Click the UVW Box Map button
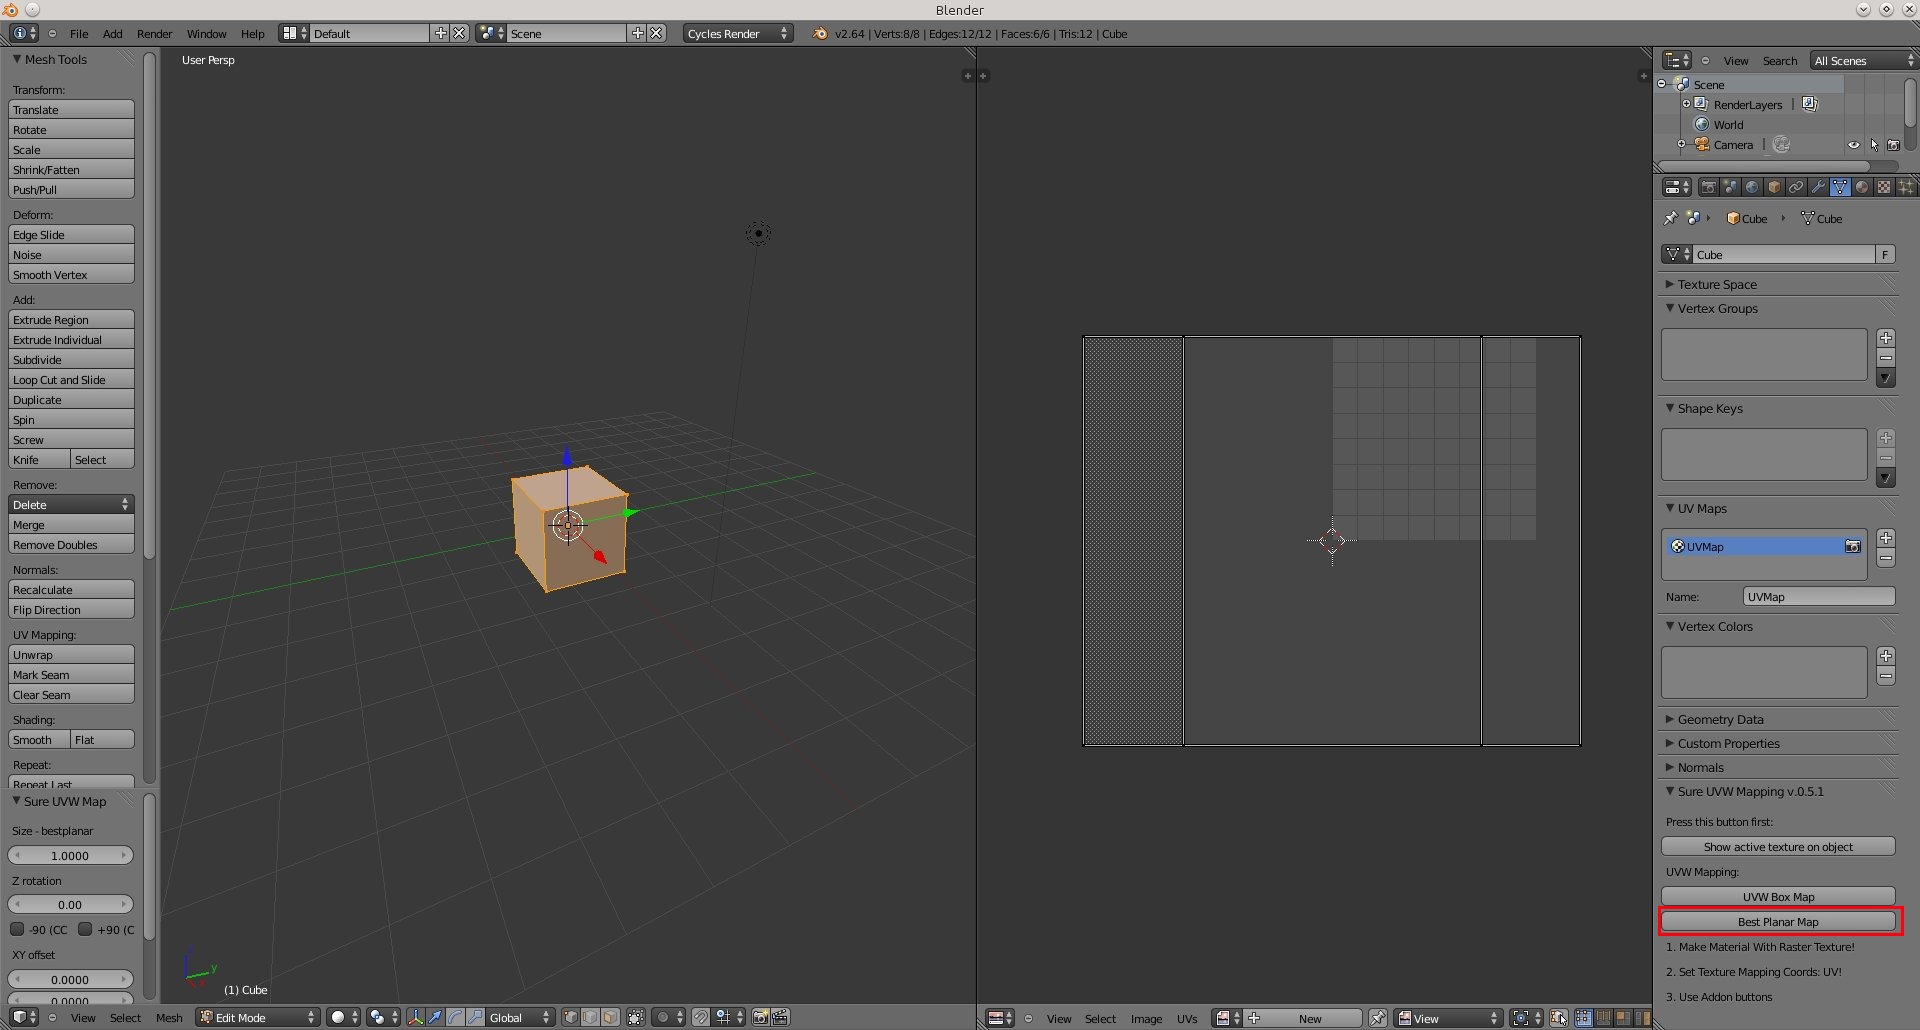This screenshot has width=1920, height=1030. click(x=1778, y=897)
